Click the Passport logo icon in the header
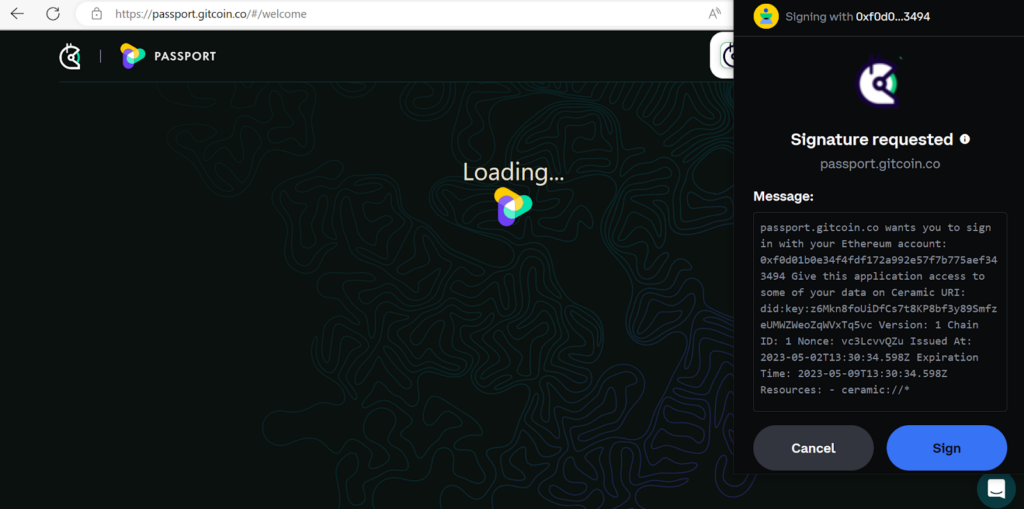 click(x=133, y=56)
